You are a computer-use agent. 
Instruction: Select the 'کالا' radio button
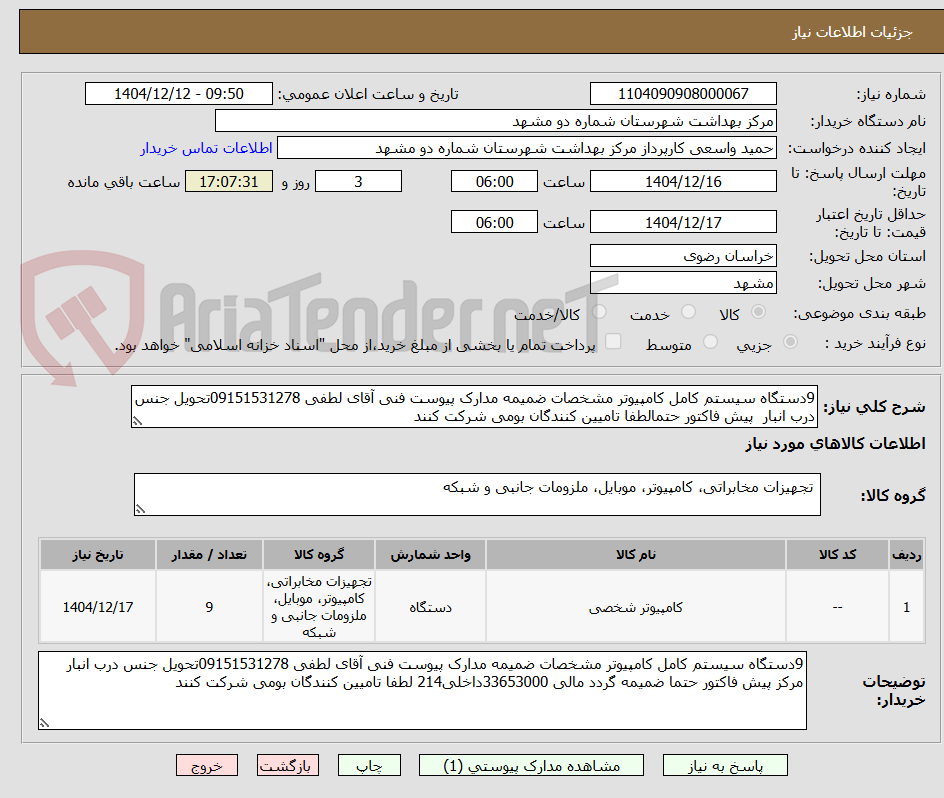coord(759,312)
